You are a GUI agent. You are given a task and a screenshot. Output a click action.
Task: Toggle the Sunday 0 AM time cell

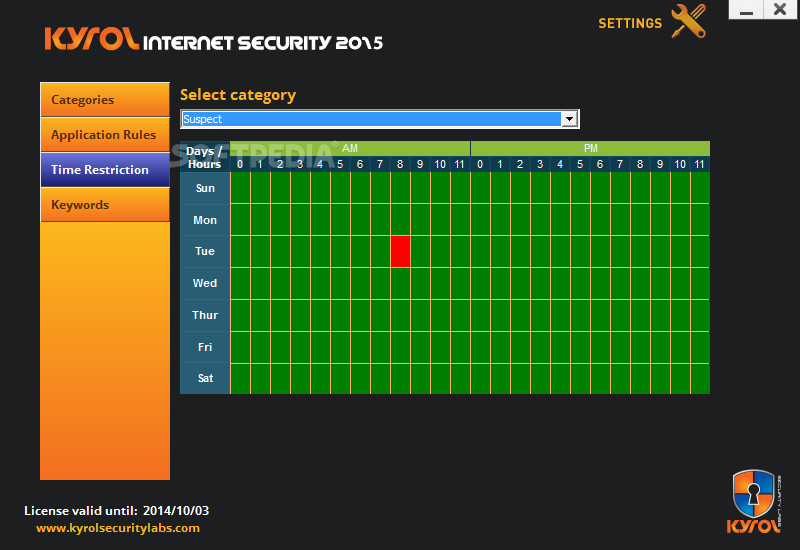click(240, 187)
